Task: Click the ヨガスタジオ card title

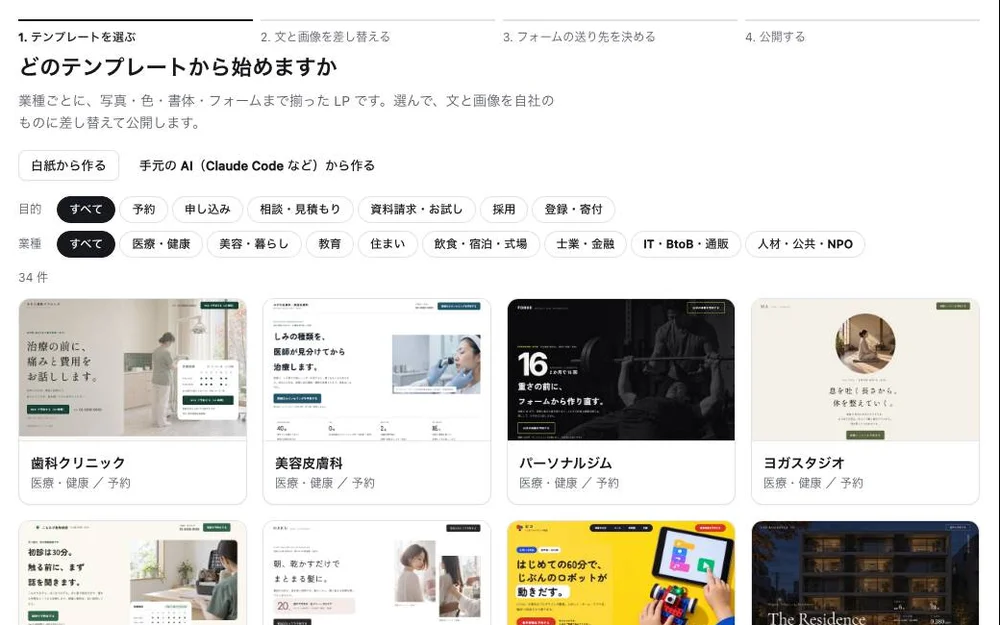Action: pyautogui.click(x=804, y=463)
